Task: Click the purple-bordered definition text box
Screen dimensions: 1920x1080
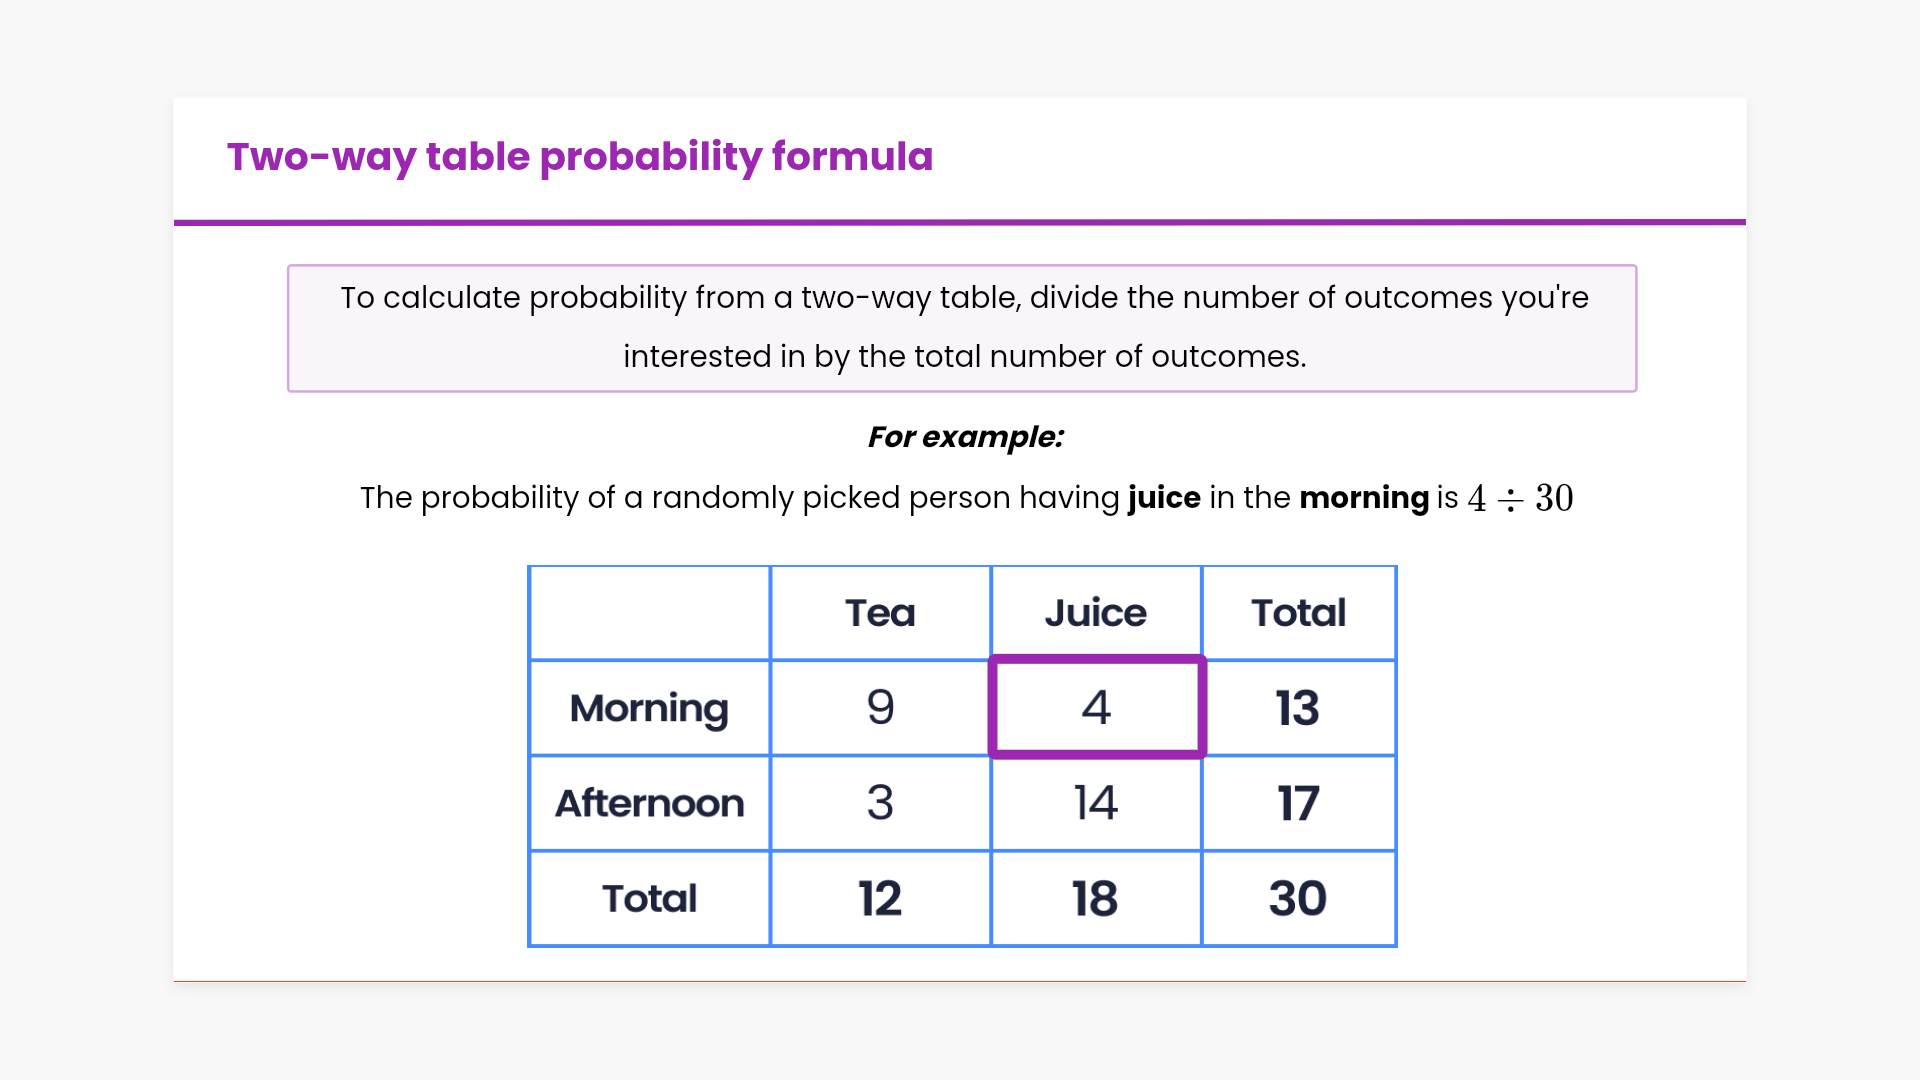Action: pyautogui.click(x=962, y=328)
